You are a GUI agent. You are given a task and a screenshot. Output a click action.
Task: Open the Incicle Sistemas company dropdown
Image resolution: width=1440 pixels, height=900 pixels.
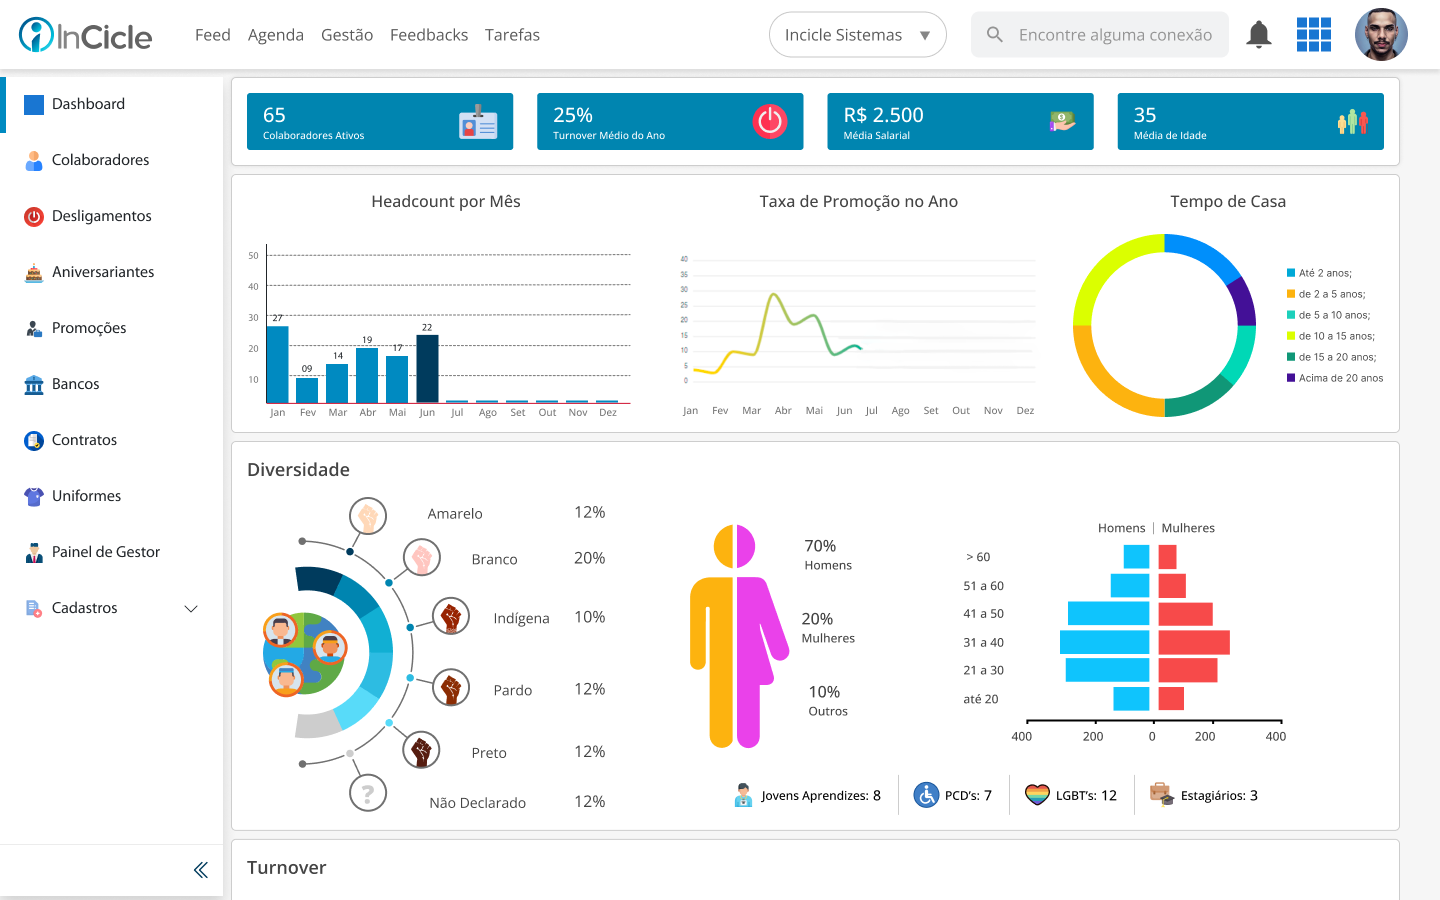pos(857,35)
